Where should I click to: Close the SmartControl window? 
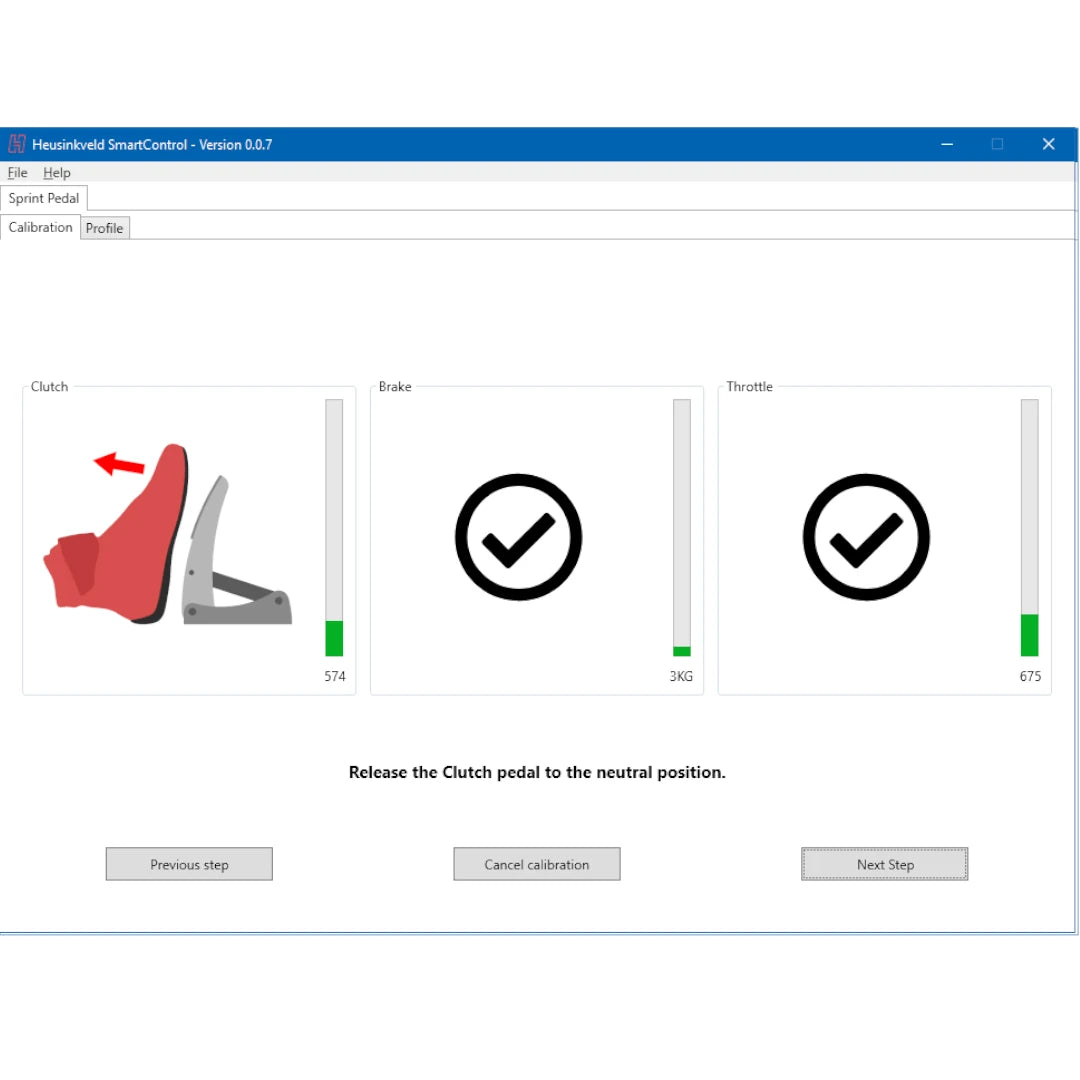tap(1048, 144)
